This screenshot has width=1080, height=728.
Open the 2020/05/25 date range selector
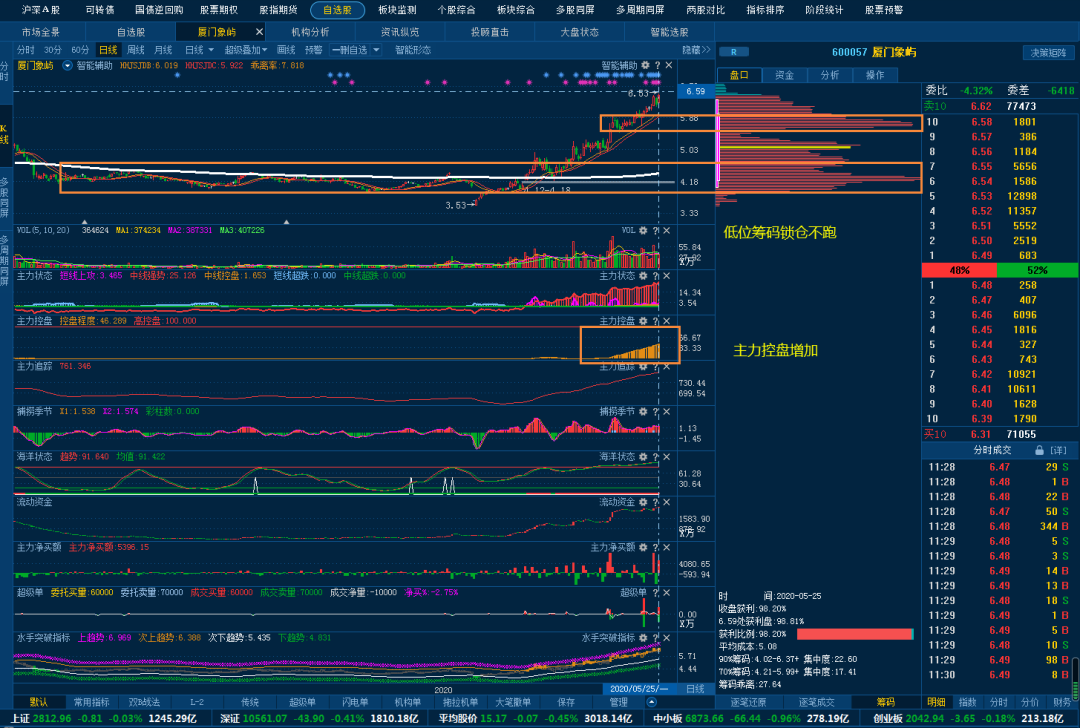(x=639, y=689)
